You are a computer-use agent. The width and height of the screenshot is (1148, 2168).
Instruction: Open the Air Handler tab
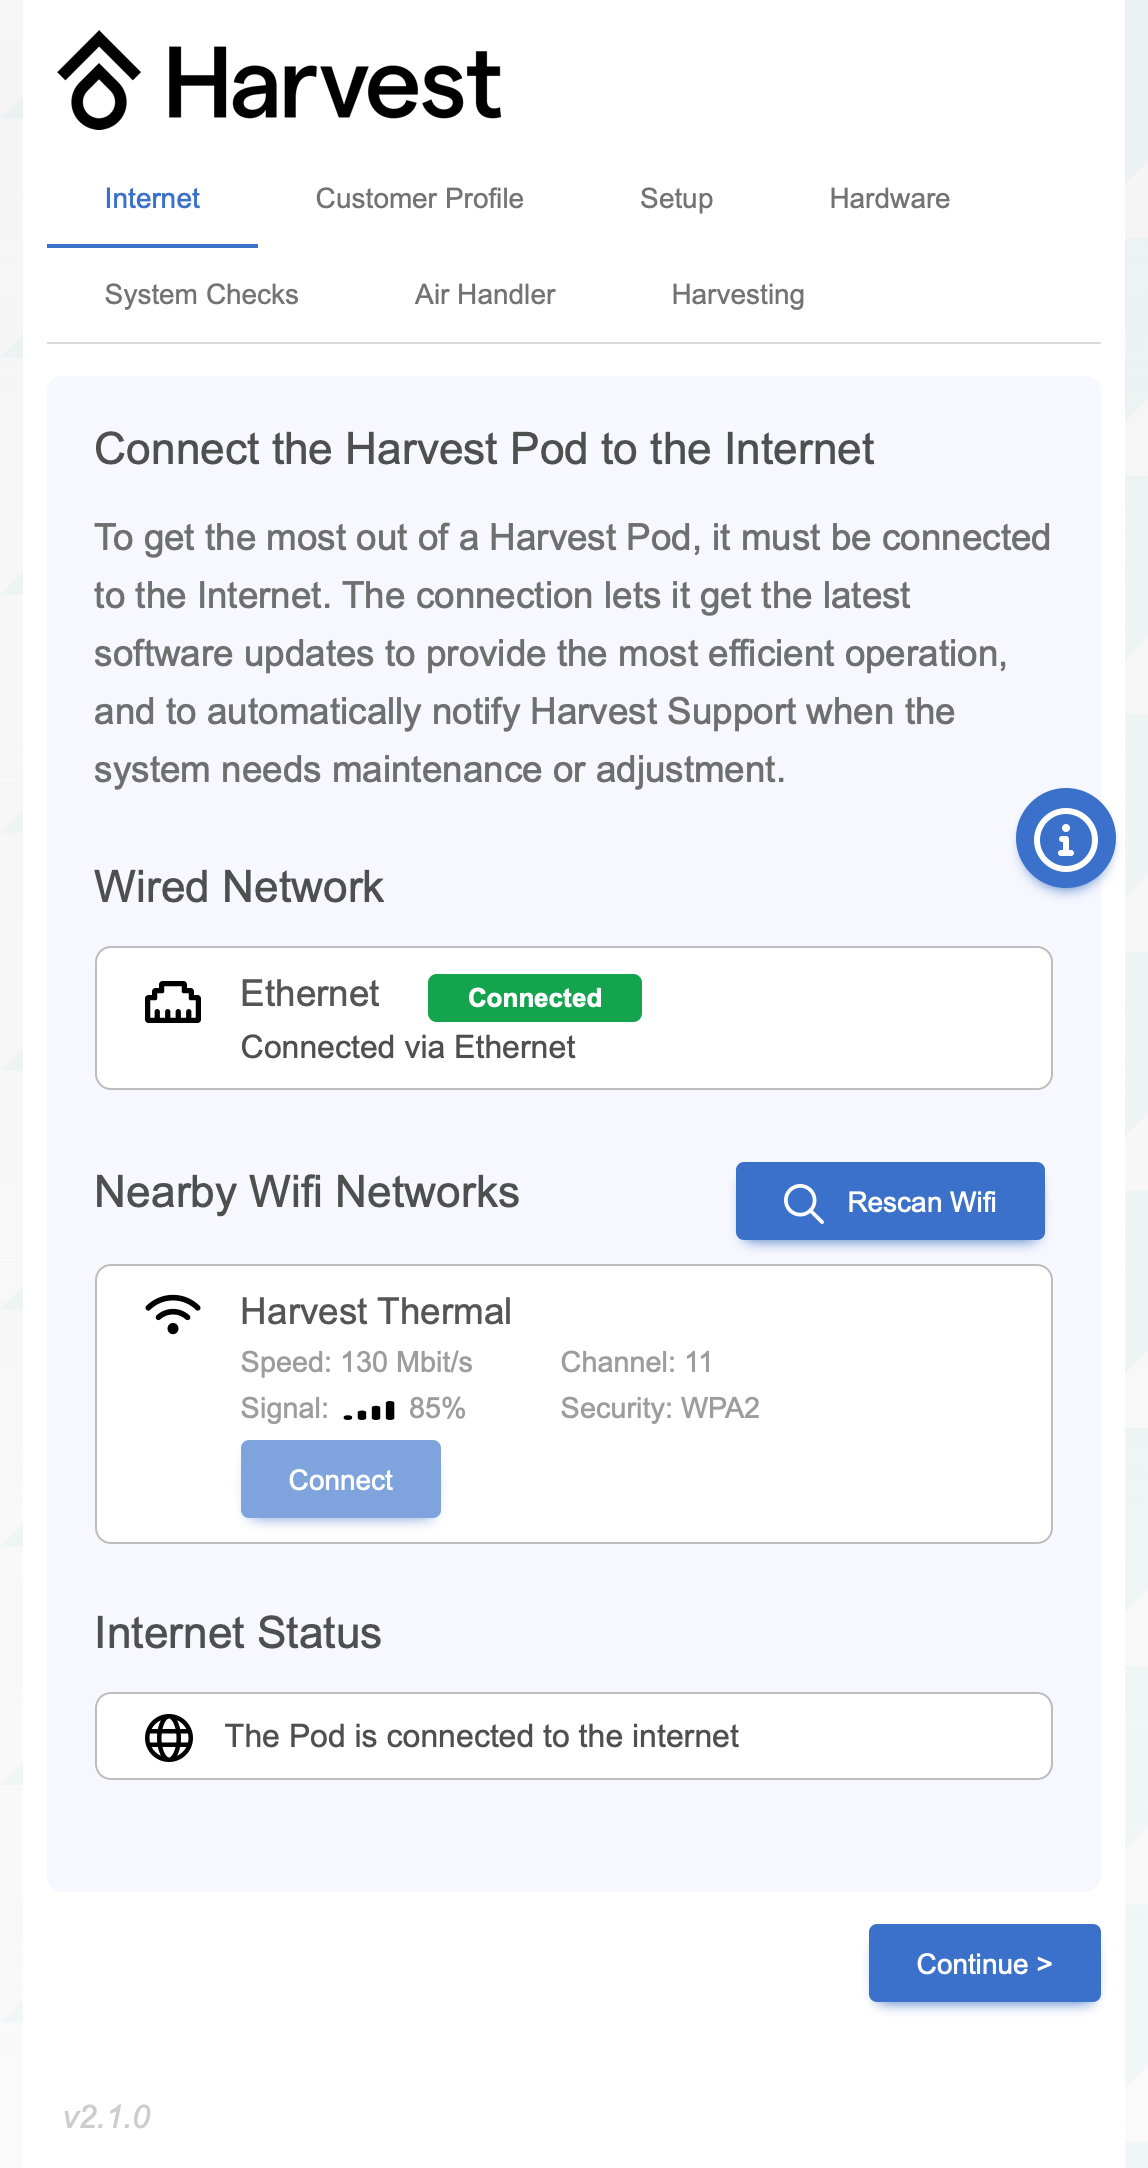tap(485, 295)
